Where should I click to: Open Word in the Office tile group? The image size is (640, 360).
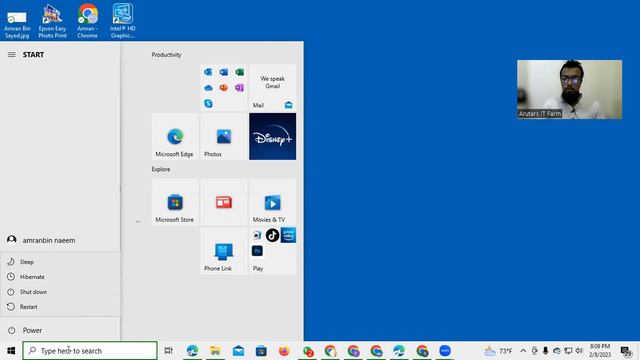224,72
